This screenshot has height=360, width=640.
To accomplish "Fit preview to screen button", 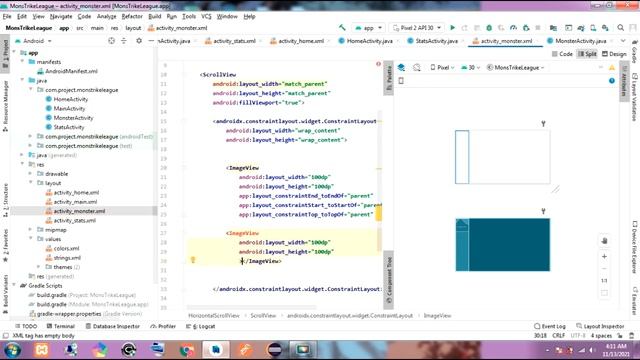I will [604, 293].
